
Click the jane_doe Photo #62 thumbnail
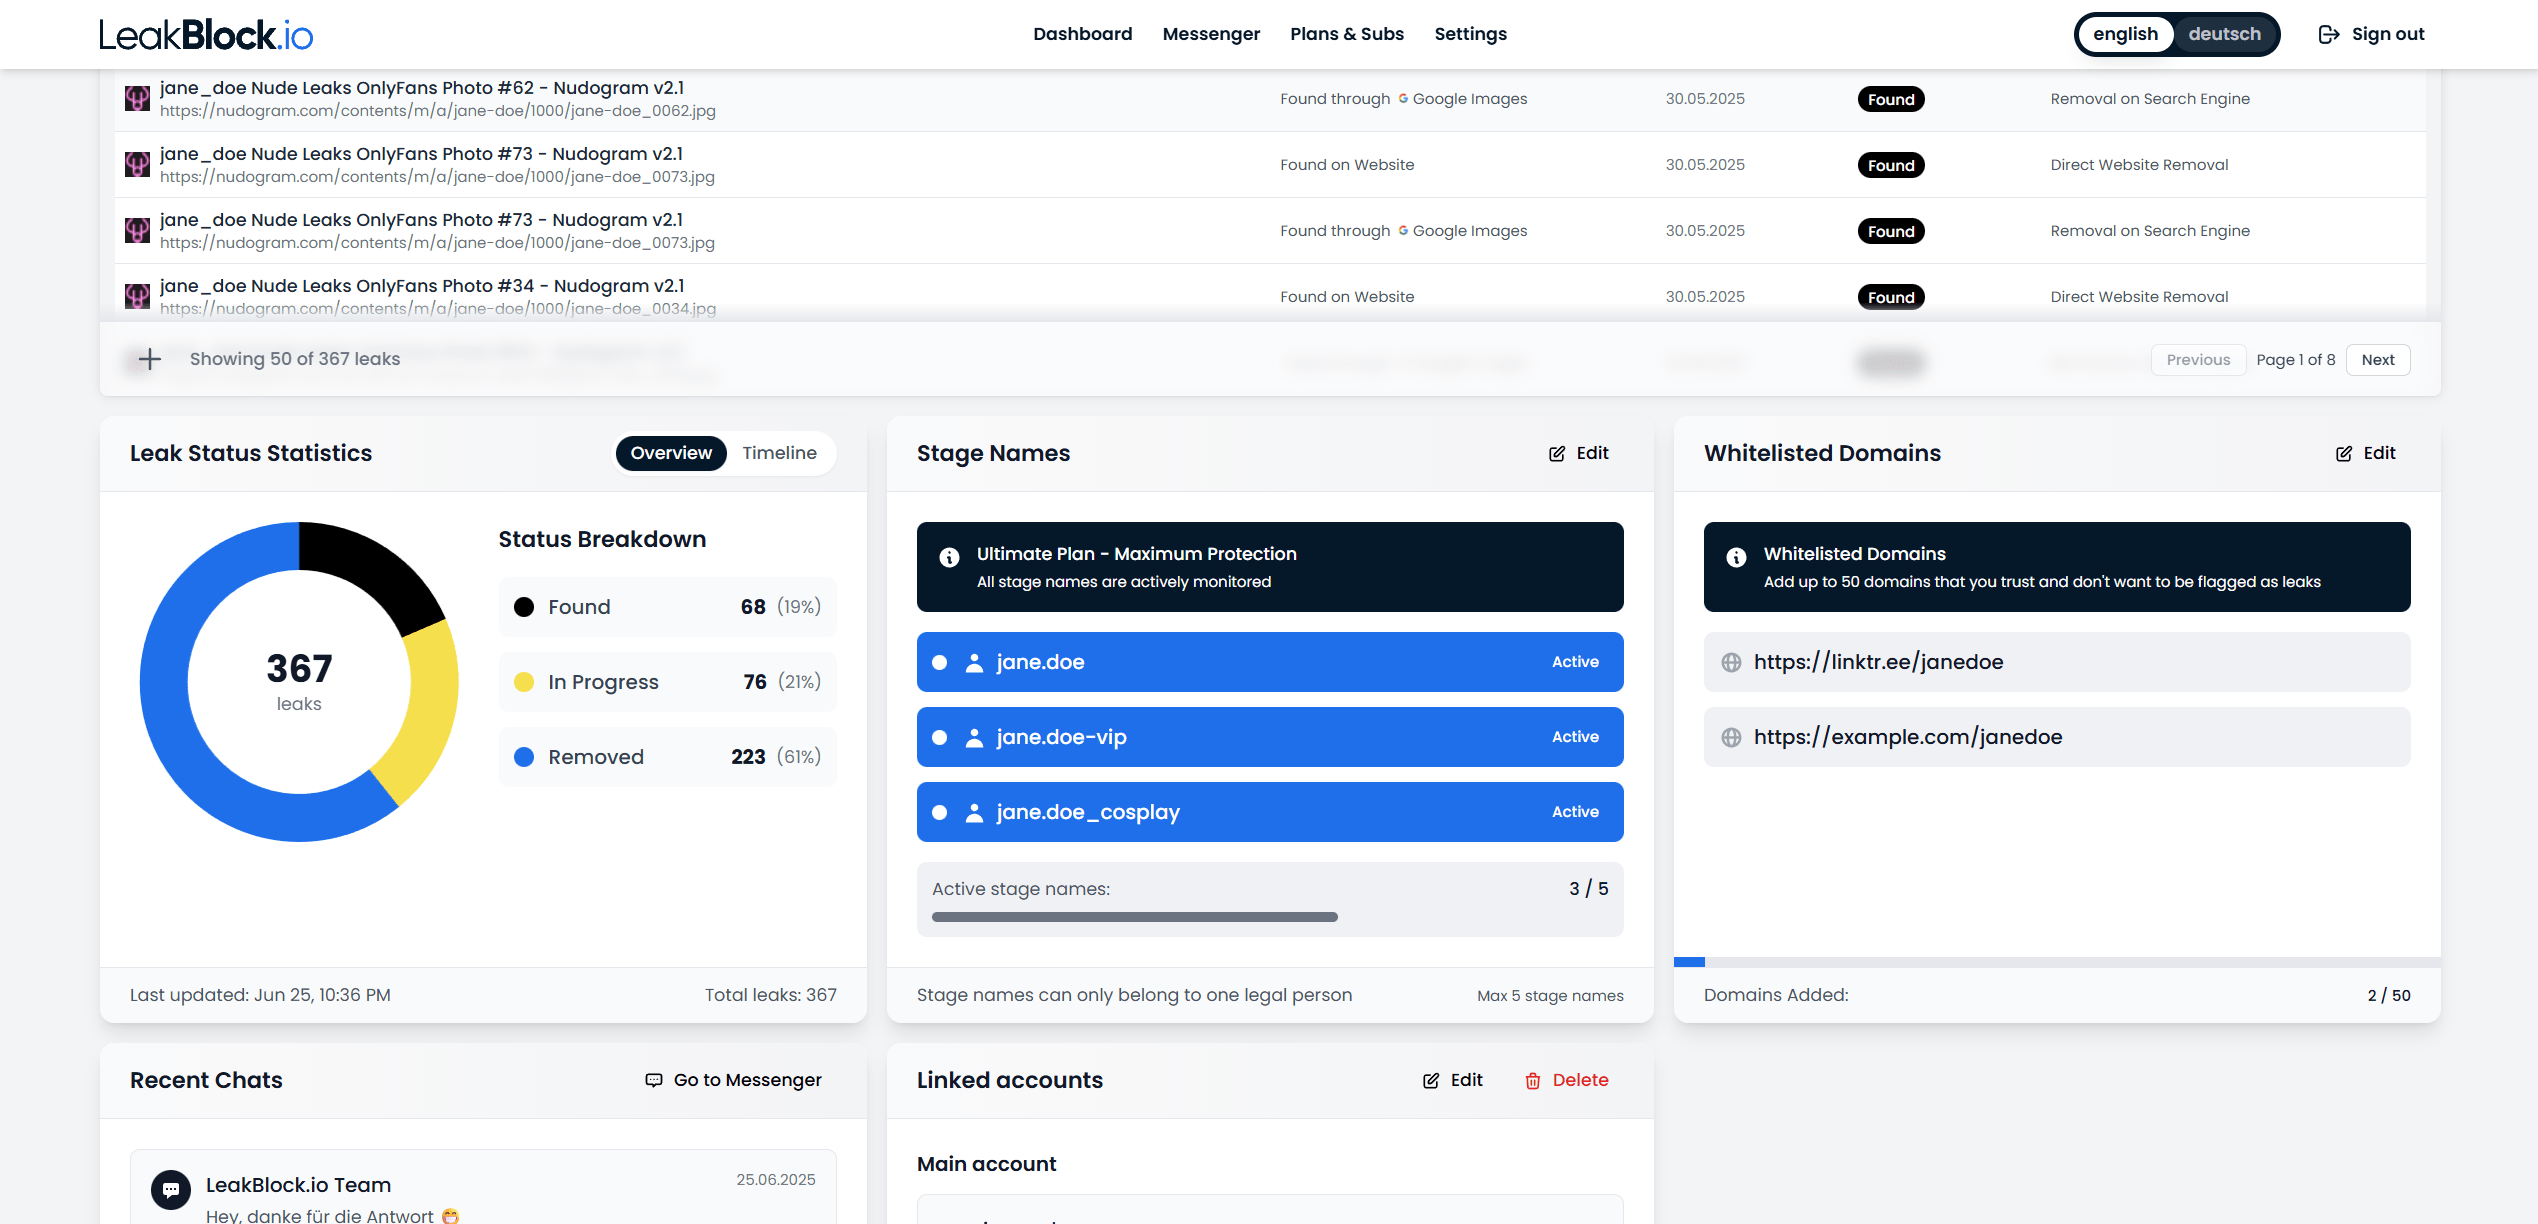click(x=137, y=97)
